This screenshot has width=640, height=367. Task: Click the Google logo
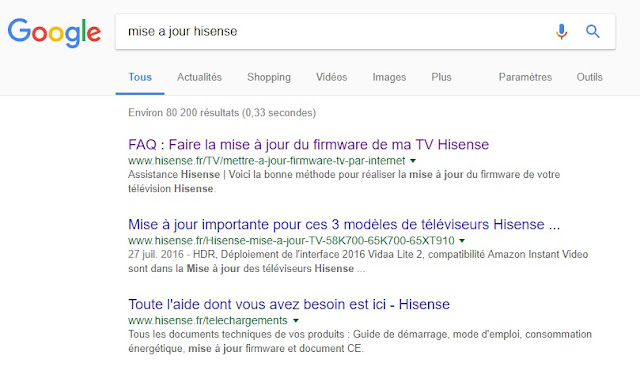54,32
